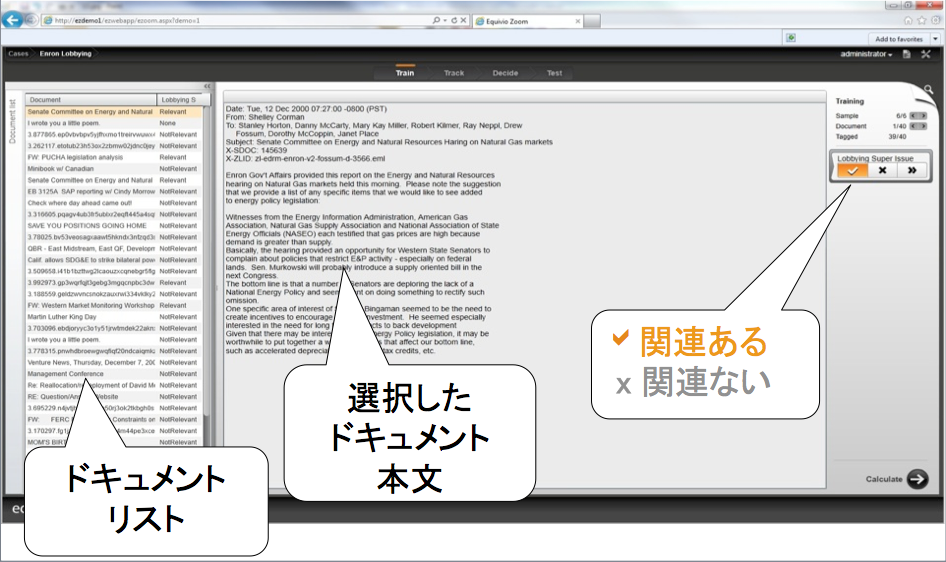Mark document as relevant with checkmark button
Image resolution: width=946 pixels, height=562 pixels.
(852, 171)
